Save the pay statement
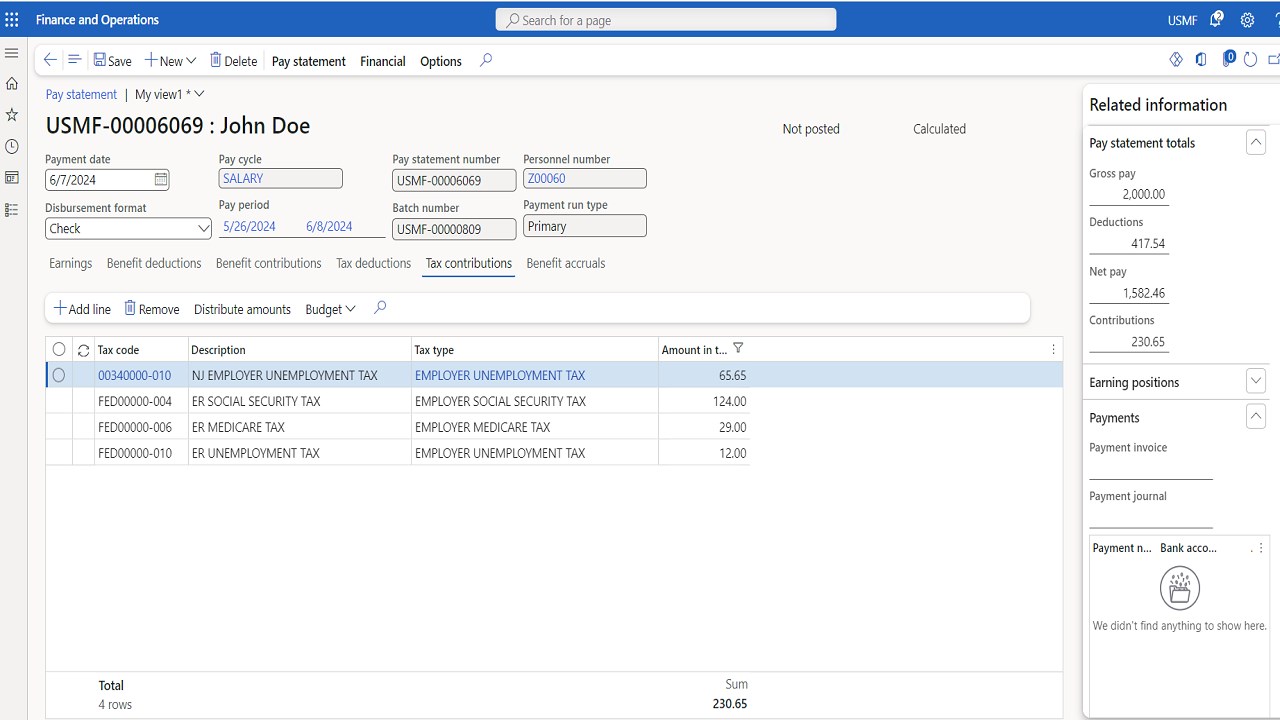Screen dimensions: 1280x720 [x=113, y=61]
